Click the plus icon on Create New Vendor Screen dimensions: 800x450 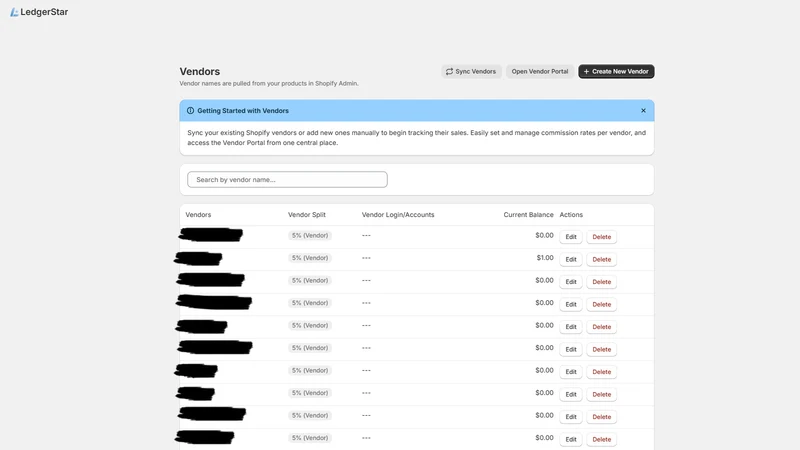tap(586, 71)
